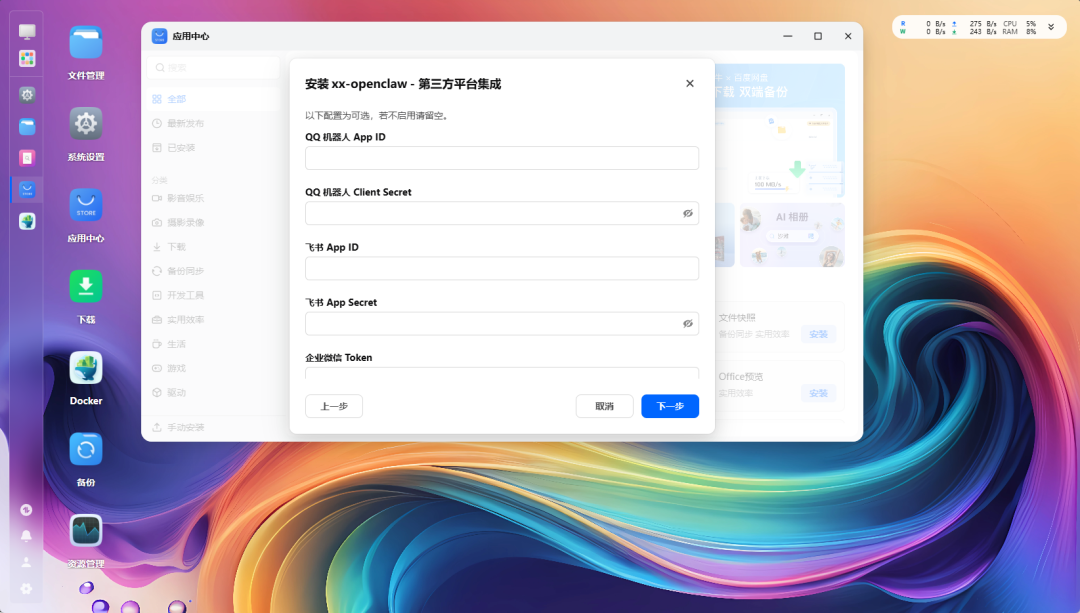1080x613 pixels.
Task: Click the 下一步 button in the dialog
Action: tap(669, 406)
